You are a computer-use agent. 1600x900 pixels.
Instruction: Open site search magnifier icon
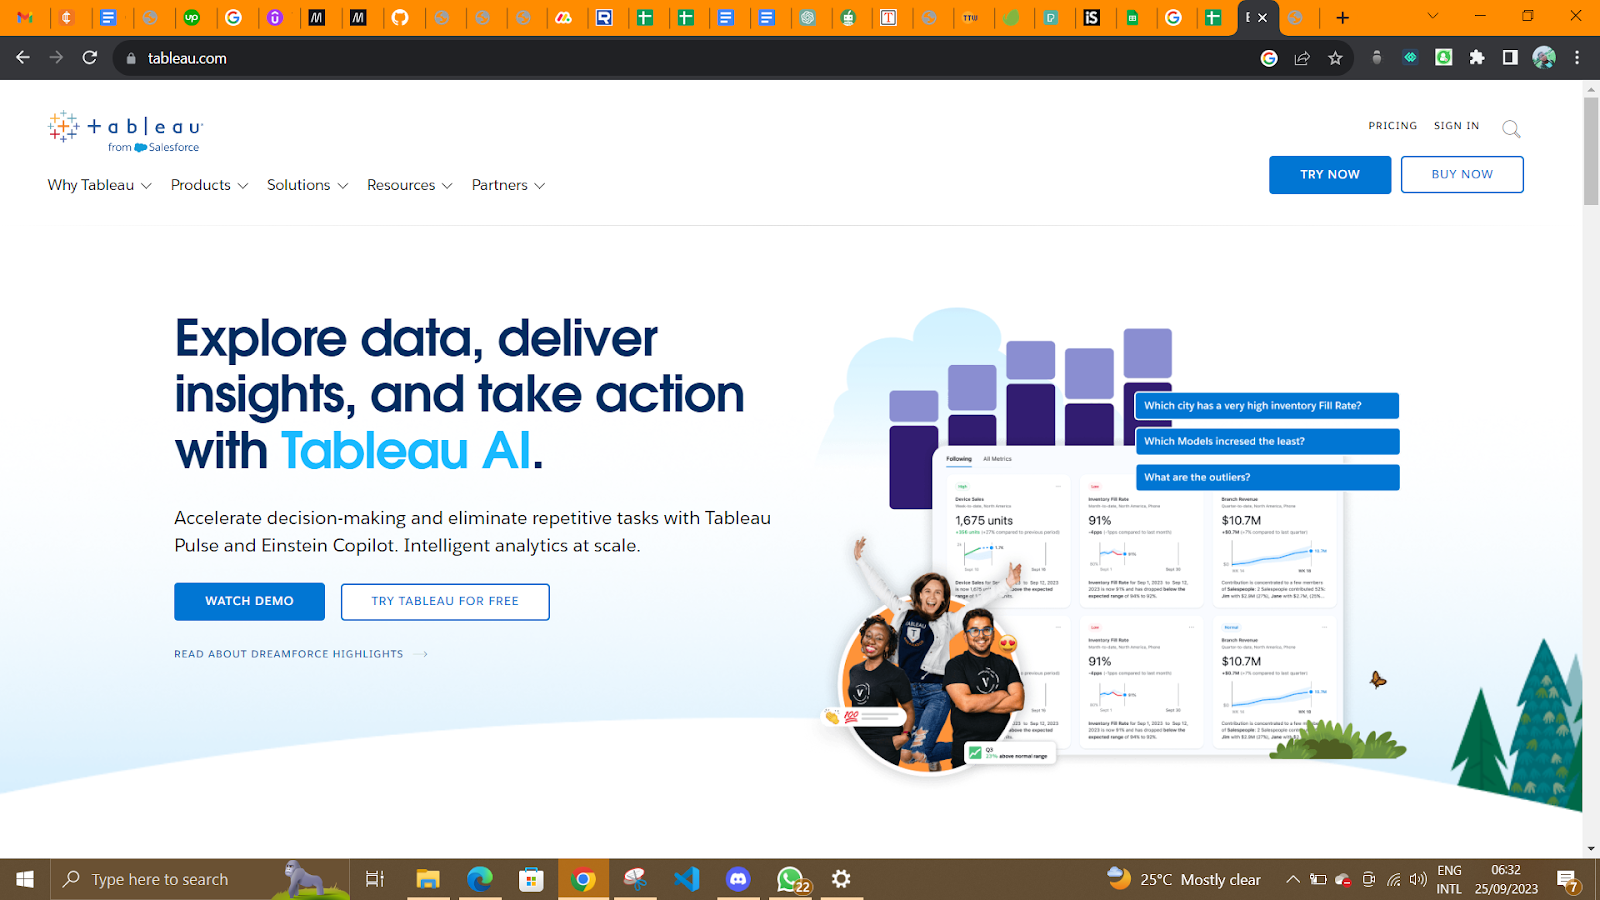tap(1511, 128)
